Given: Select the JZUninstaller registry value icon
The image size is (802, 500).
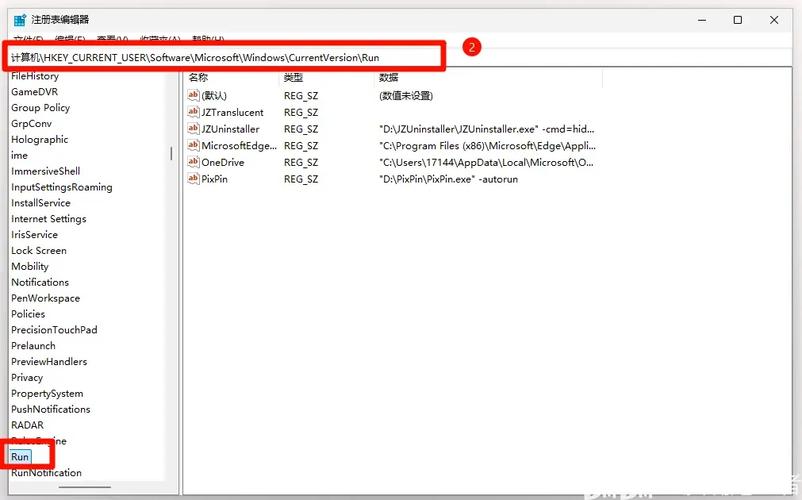Looking at the screenshot, I should [x=194, y=129].
